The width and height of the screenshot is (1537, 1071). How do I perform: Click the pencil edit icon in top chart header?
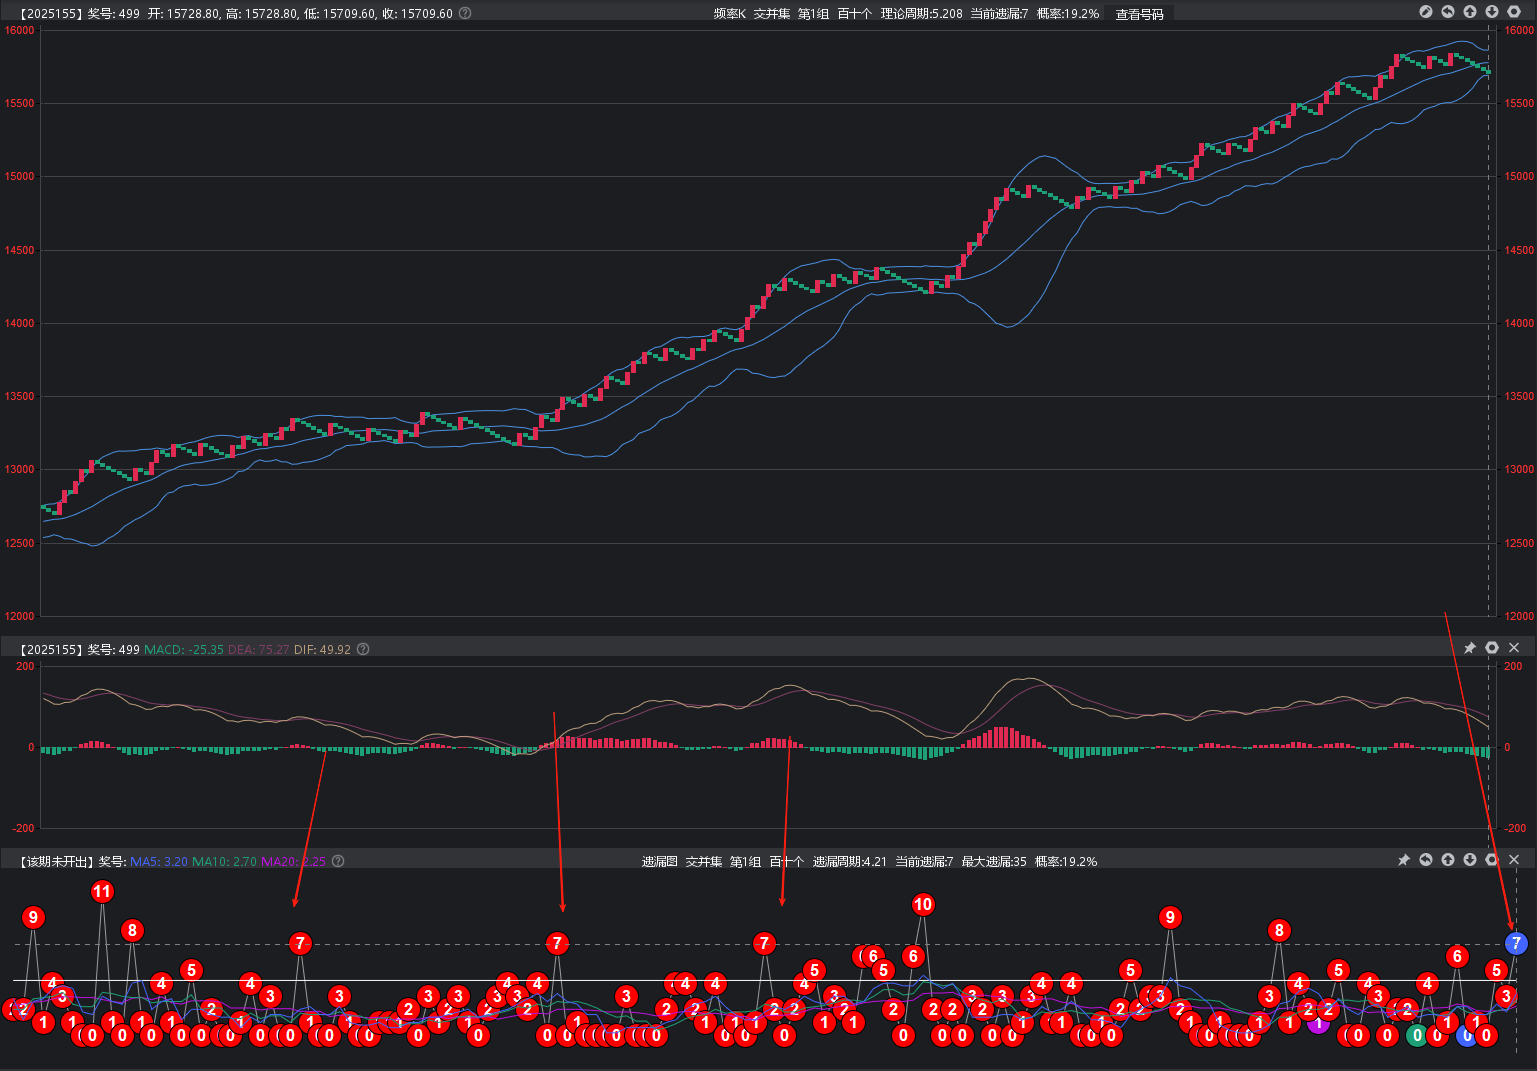[x=1426, y=12]
